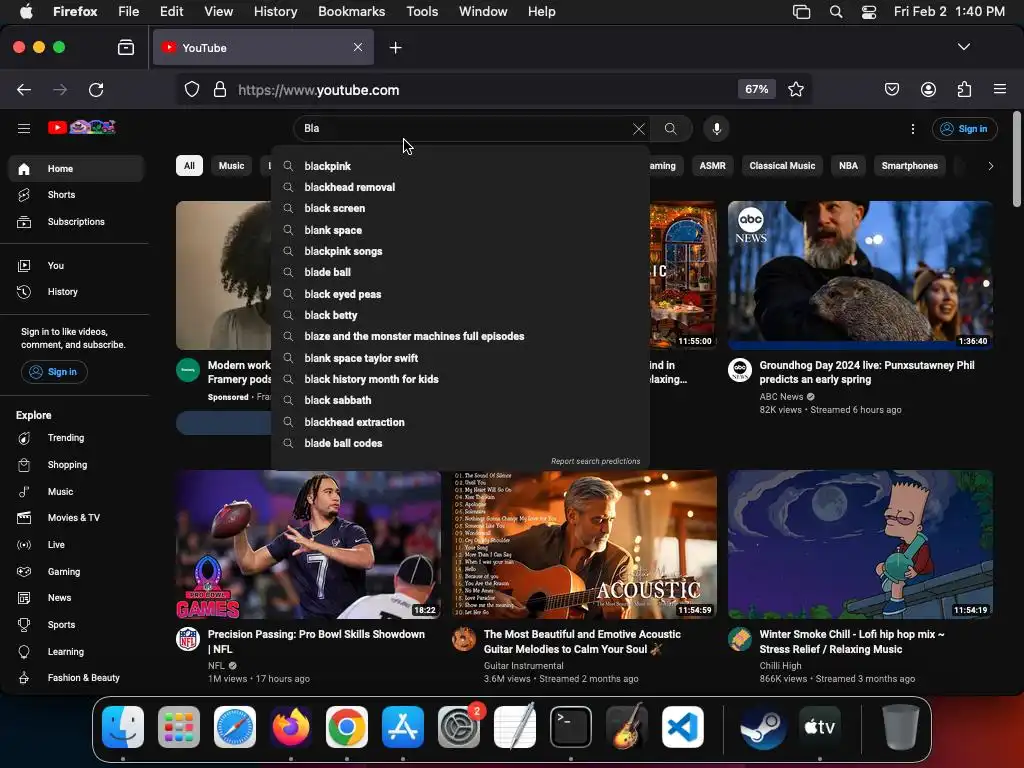The height and width of the screenshot is (768, 1024).
Task: Open History in sidebar
Action: [x=76, y=292]
